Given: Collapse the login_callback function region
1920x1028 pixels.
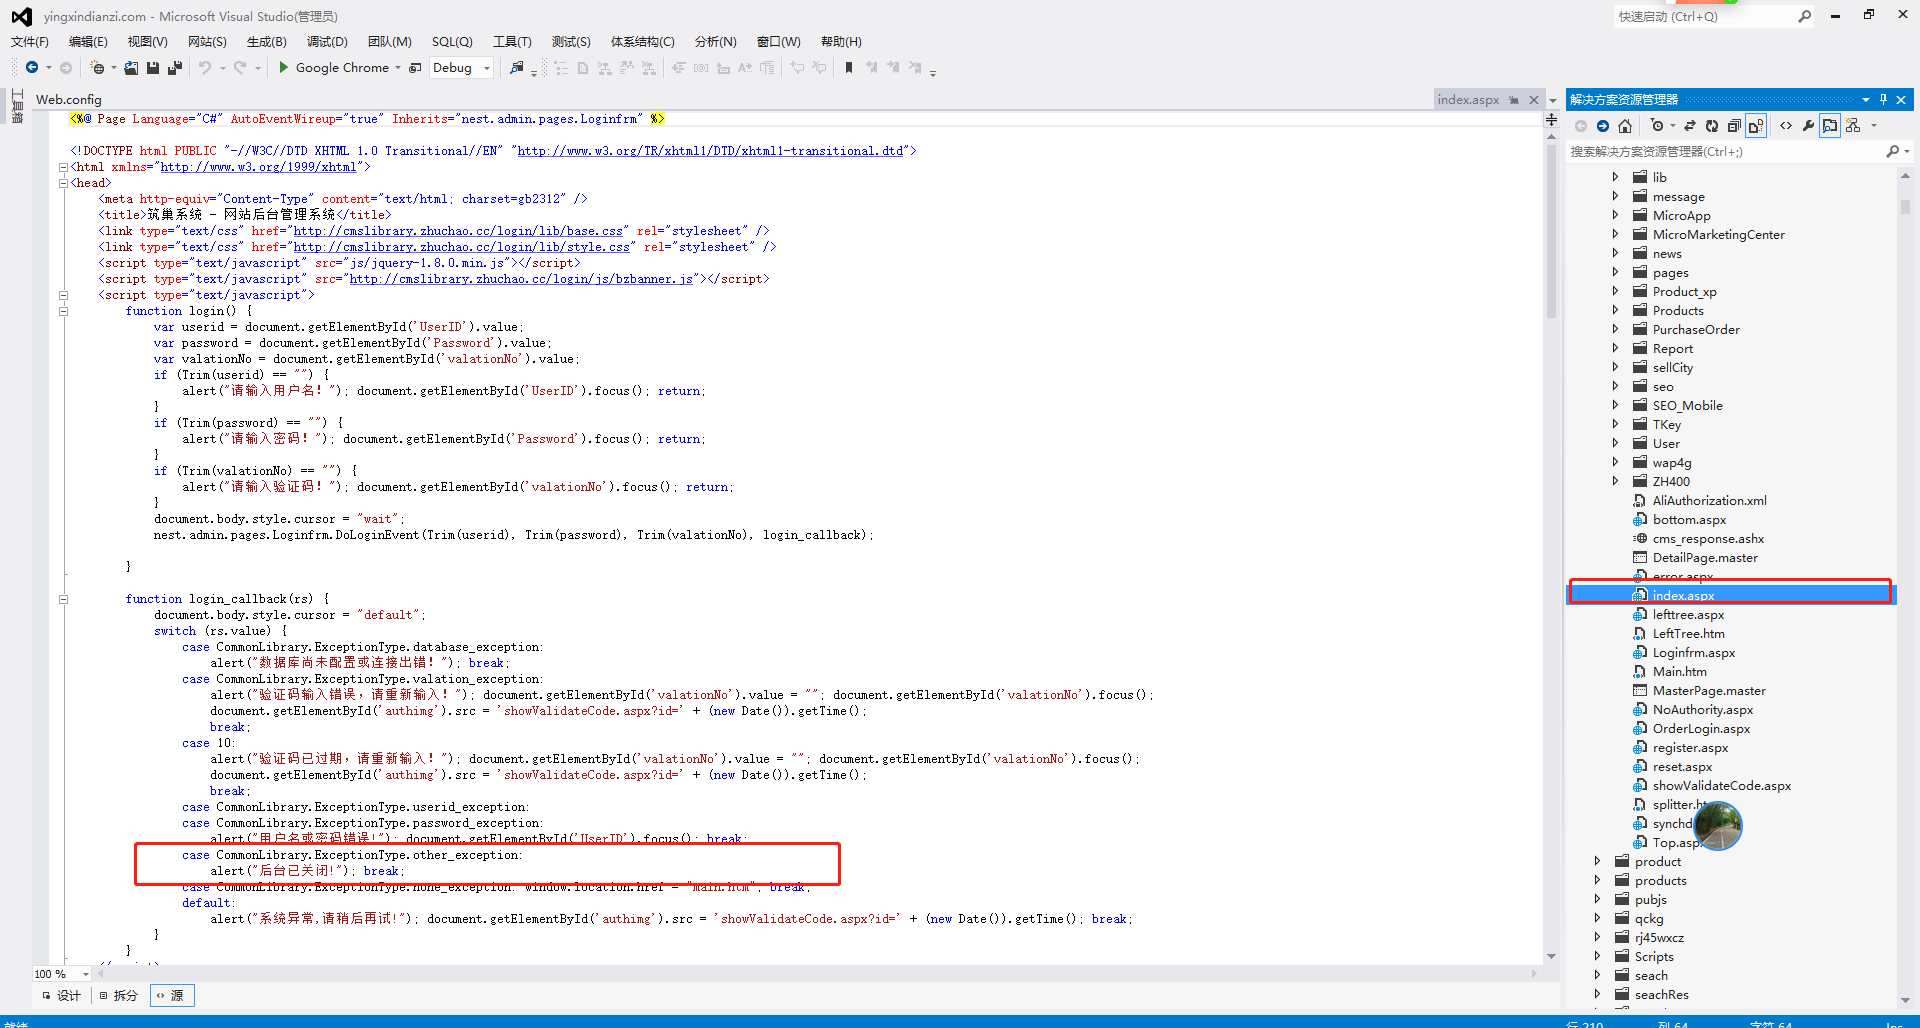Looking at the screenshot, I should pos(63,599).
